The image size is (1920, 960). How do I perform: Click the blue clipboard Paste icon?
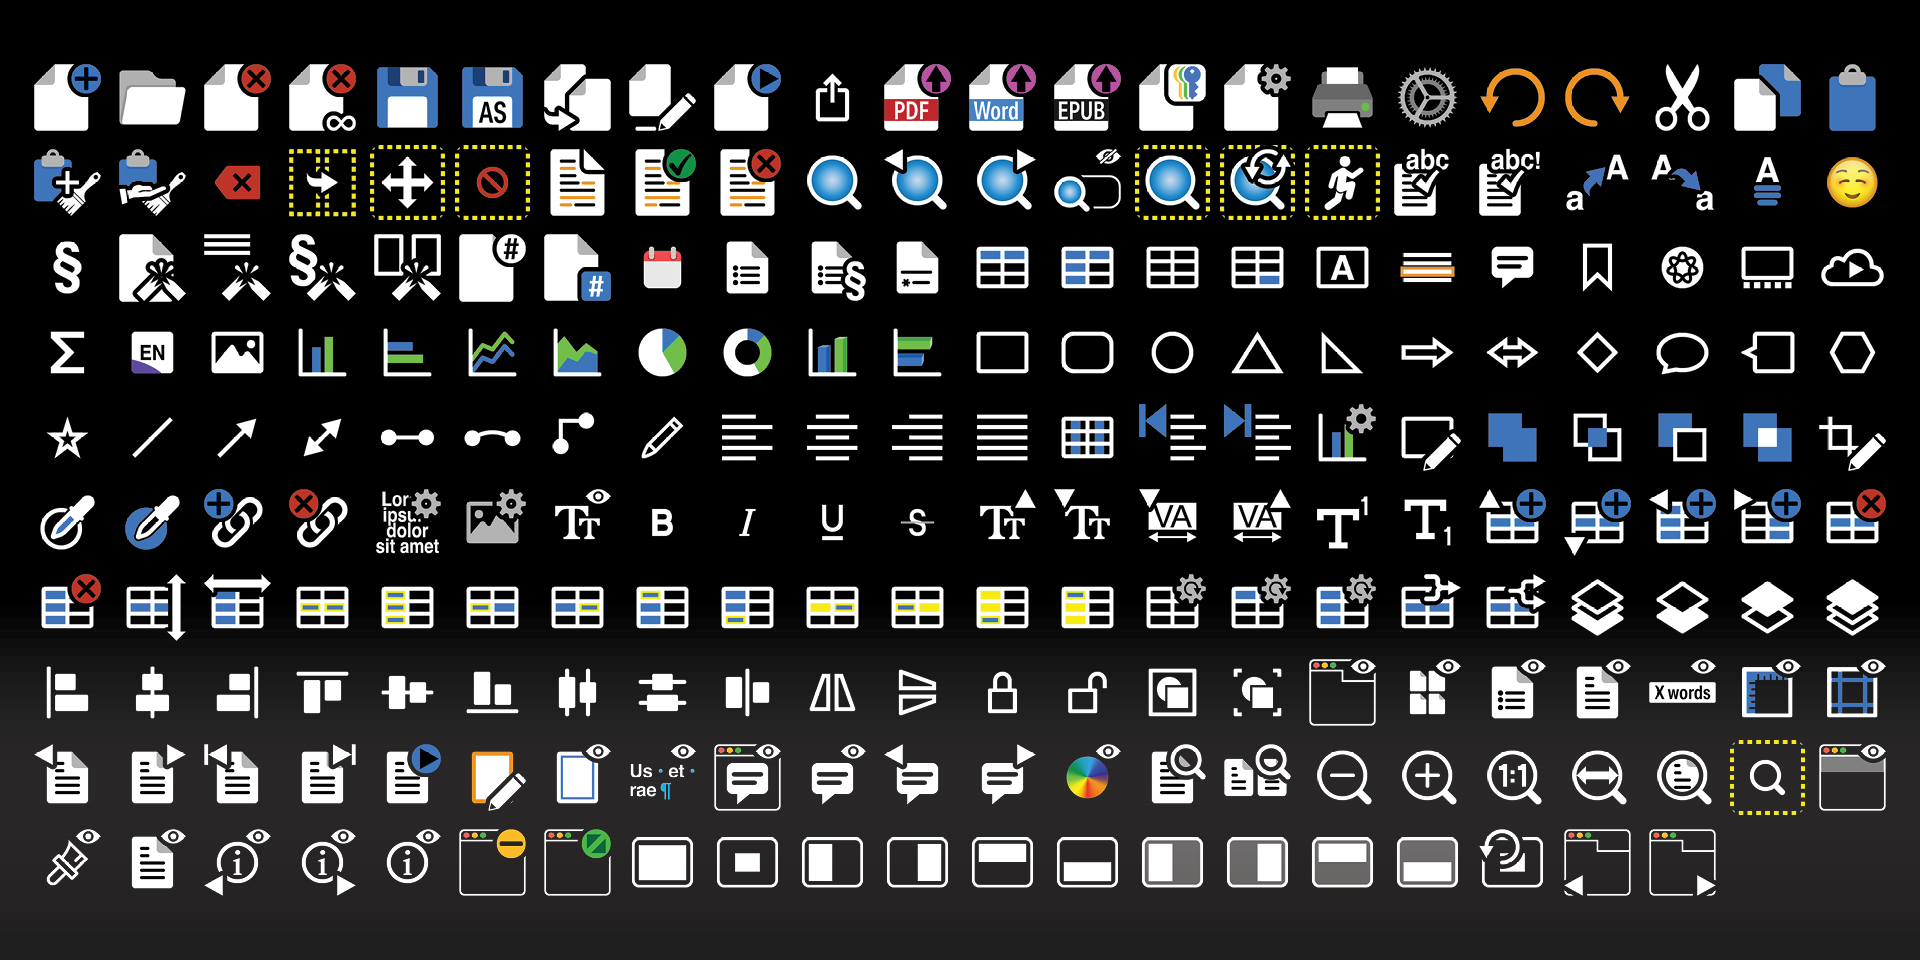[x=1852, y=98]
